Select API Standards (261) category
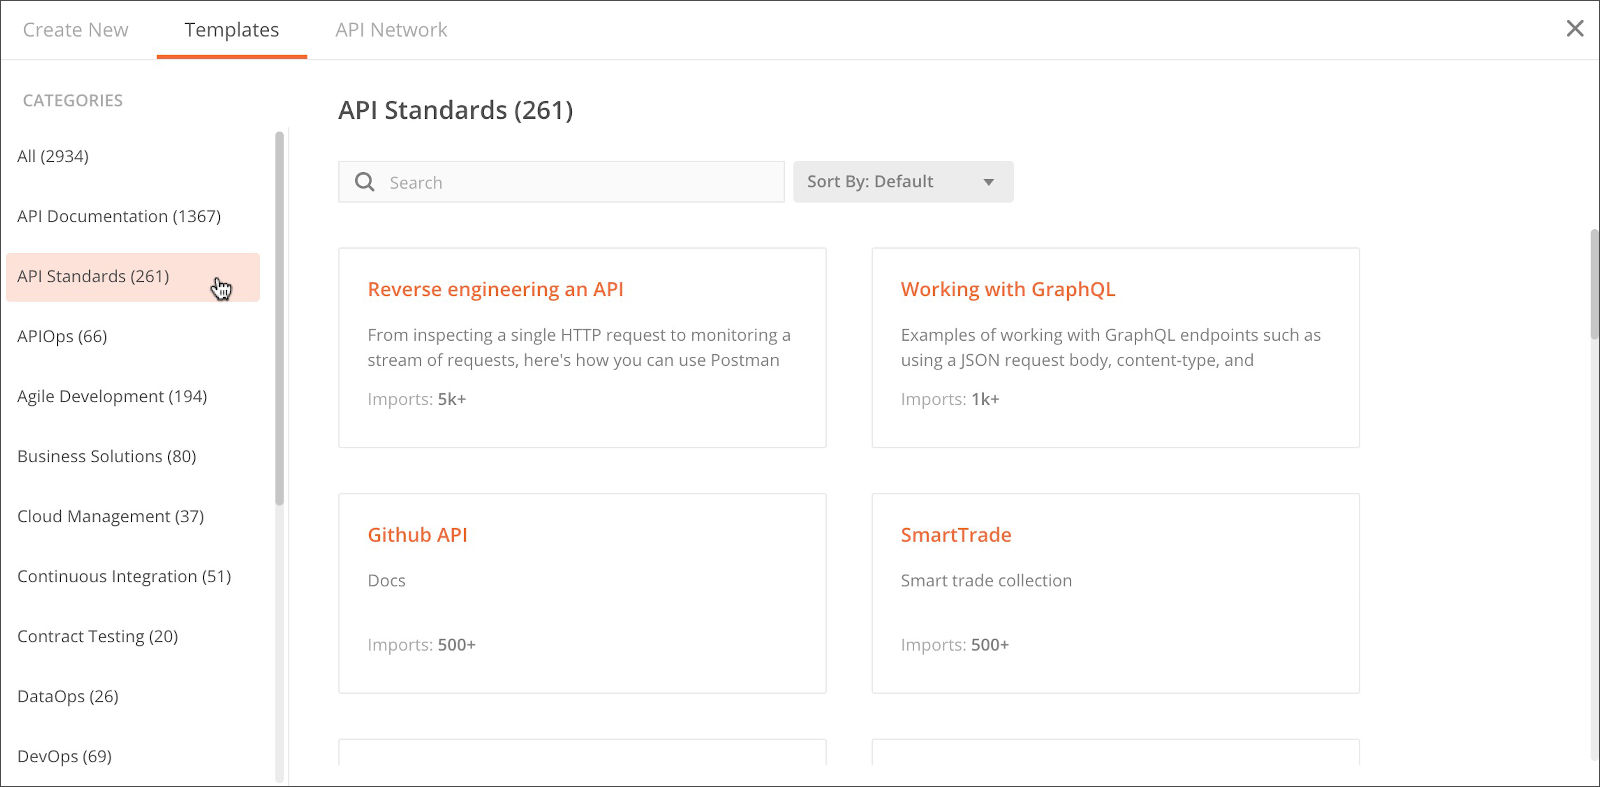The width and height of the screenshot is (1600, 787). point(133,277)
